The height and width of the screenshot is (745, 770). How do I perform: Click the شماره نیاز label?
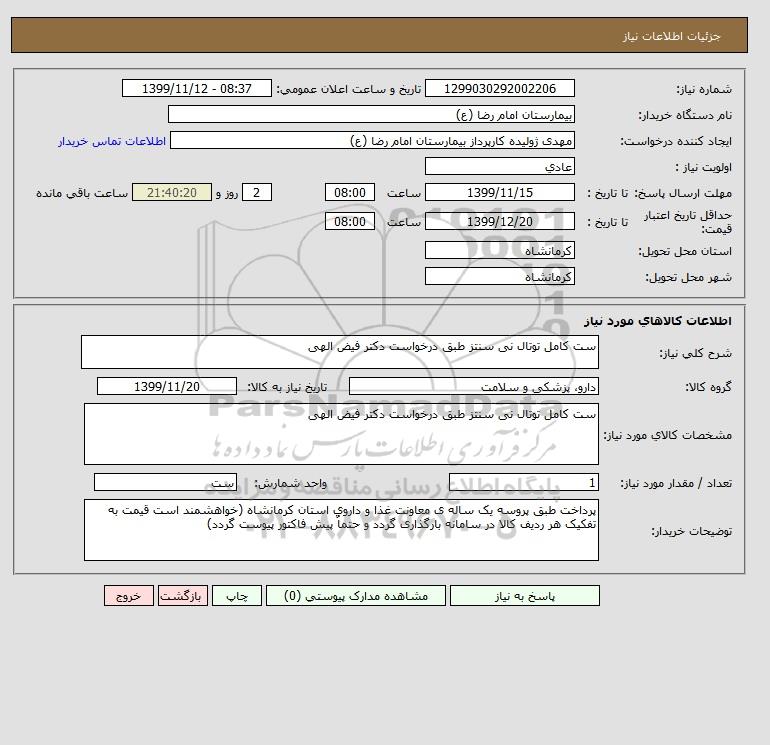704,89
